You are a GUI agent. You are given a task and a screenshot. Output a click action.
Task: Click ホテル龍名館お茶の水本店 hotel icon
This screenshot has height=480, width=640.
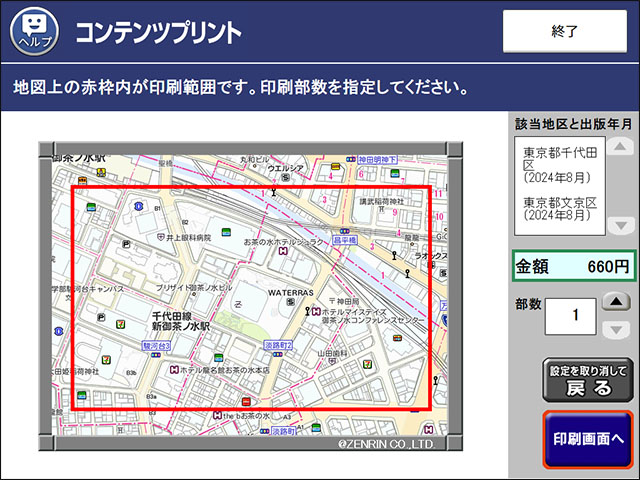[x=174, y=370]
